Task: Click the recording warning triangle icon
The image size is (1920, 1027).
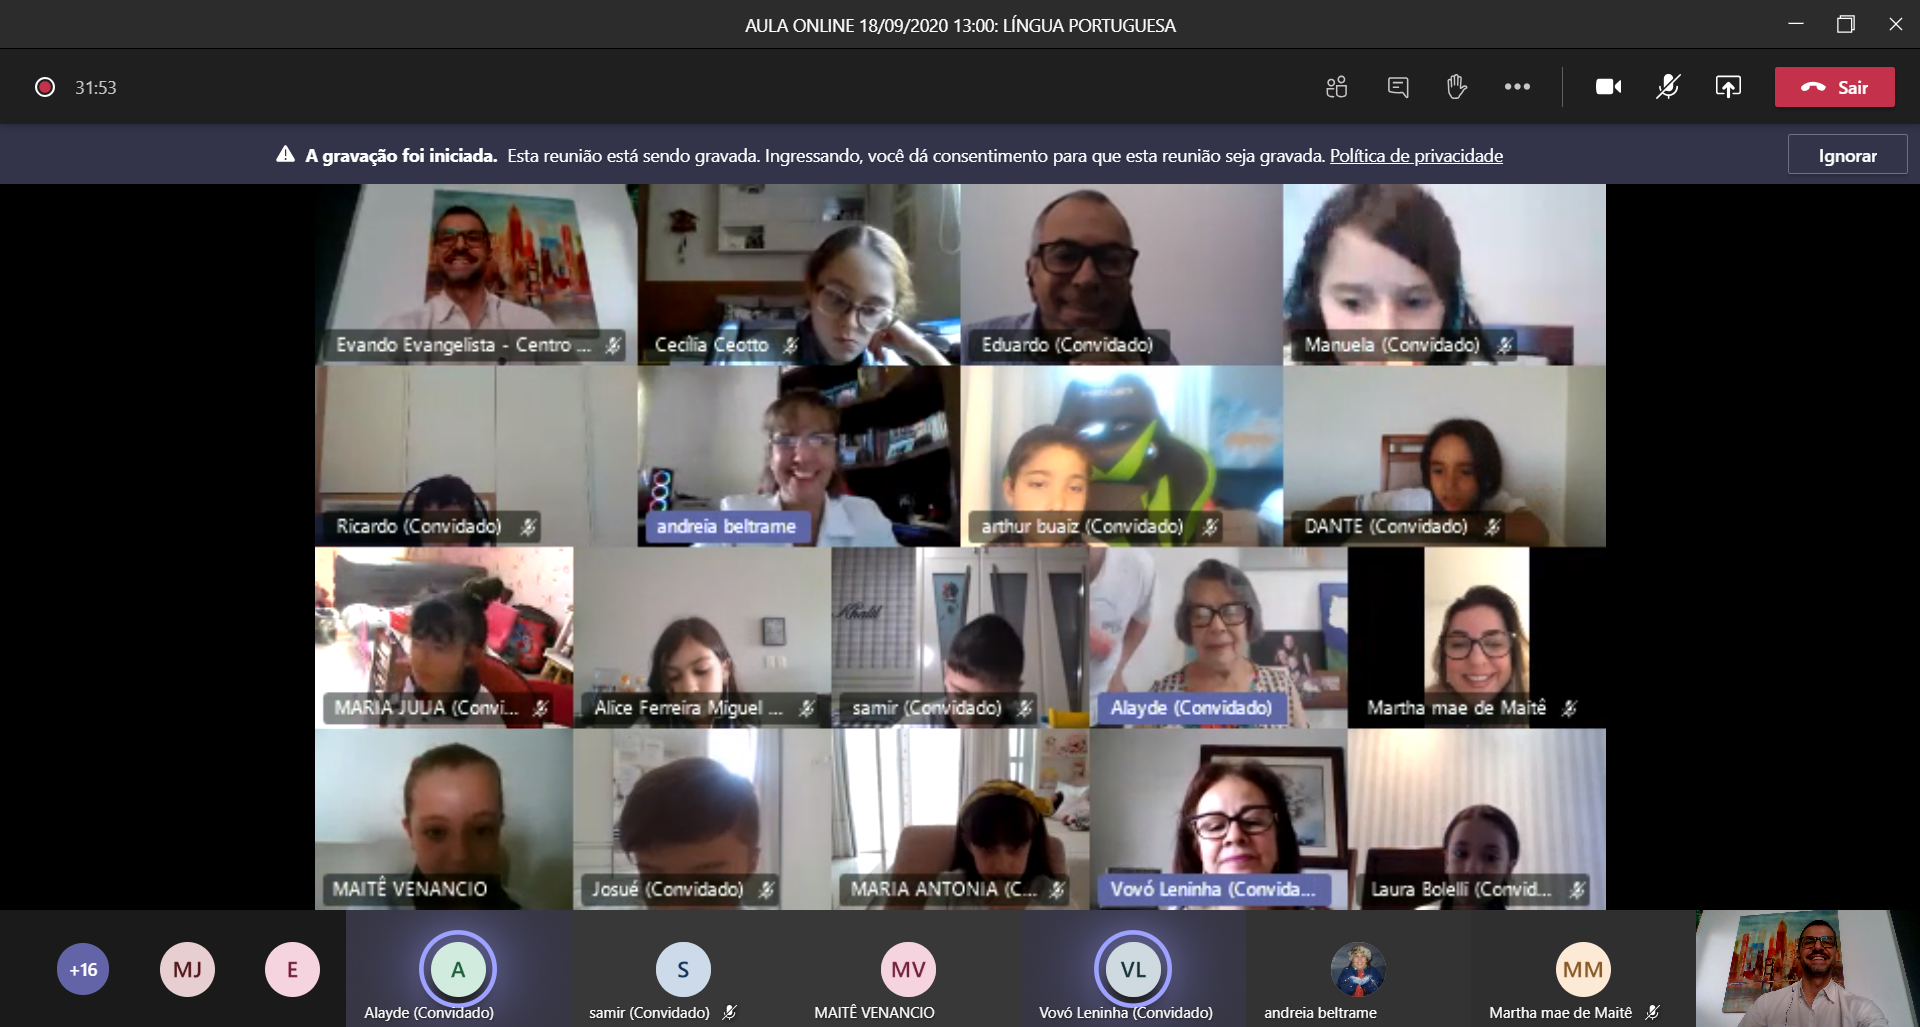Action: [x=285, y=154]
